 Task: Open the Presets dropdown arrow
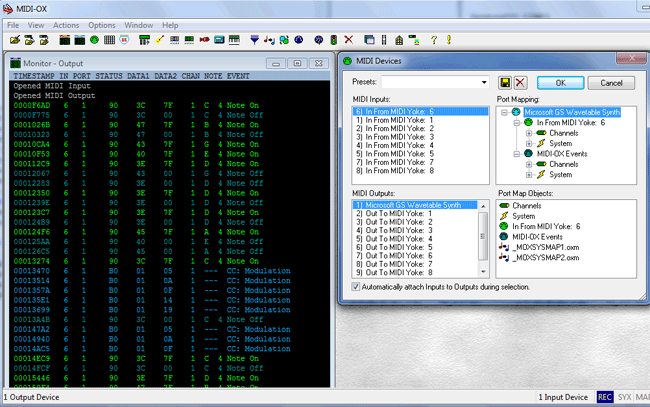484,82
